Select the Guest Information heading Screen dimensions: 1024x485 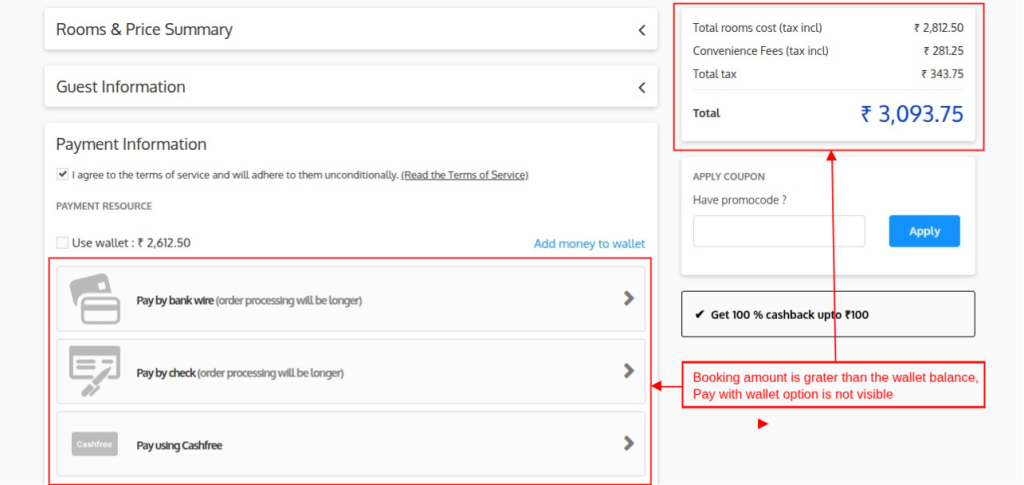click(121, 87)
